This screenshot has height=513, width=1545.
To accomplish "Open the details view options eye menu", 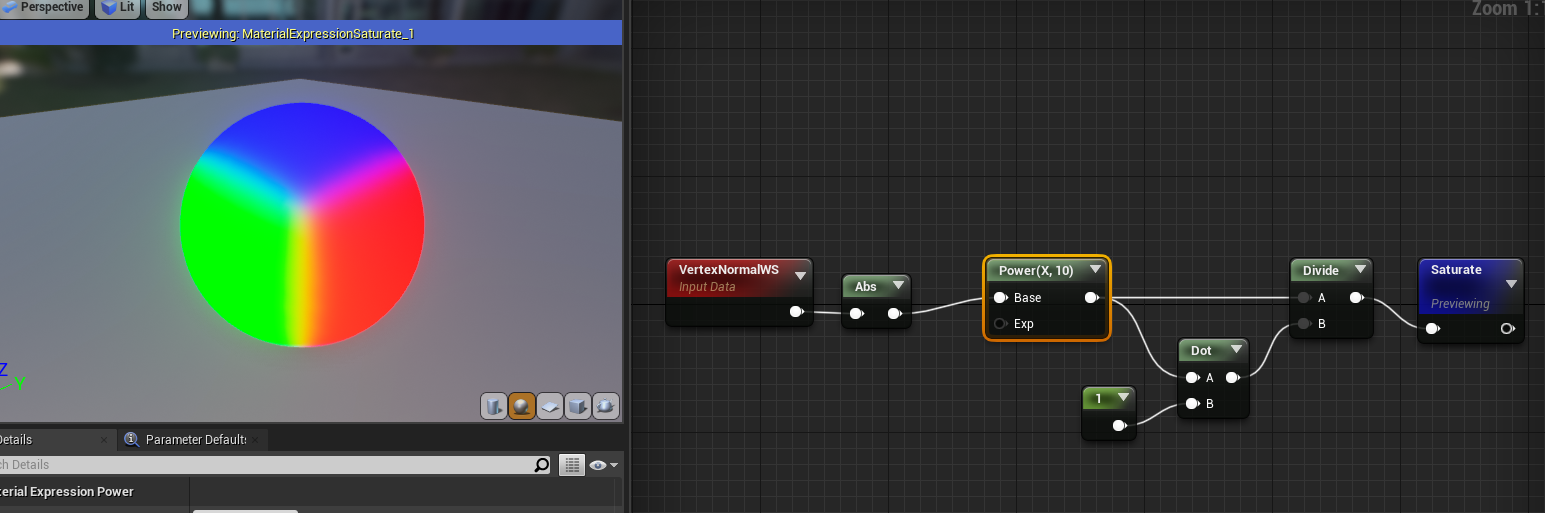I will click(603, 465).
